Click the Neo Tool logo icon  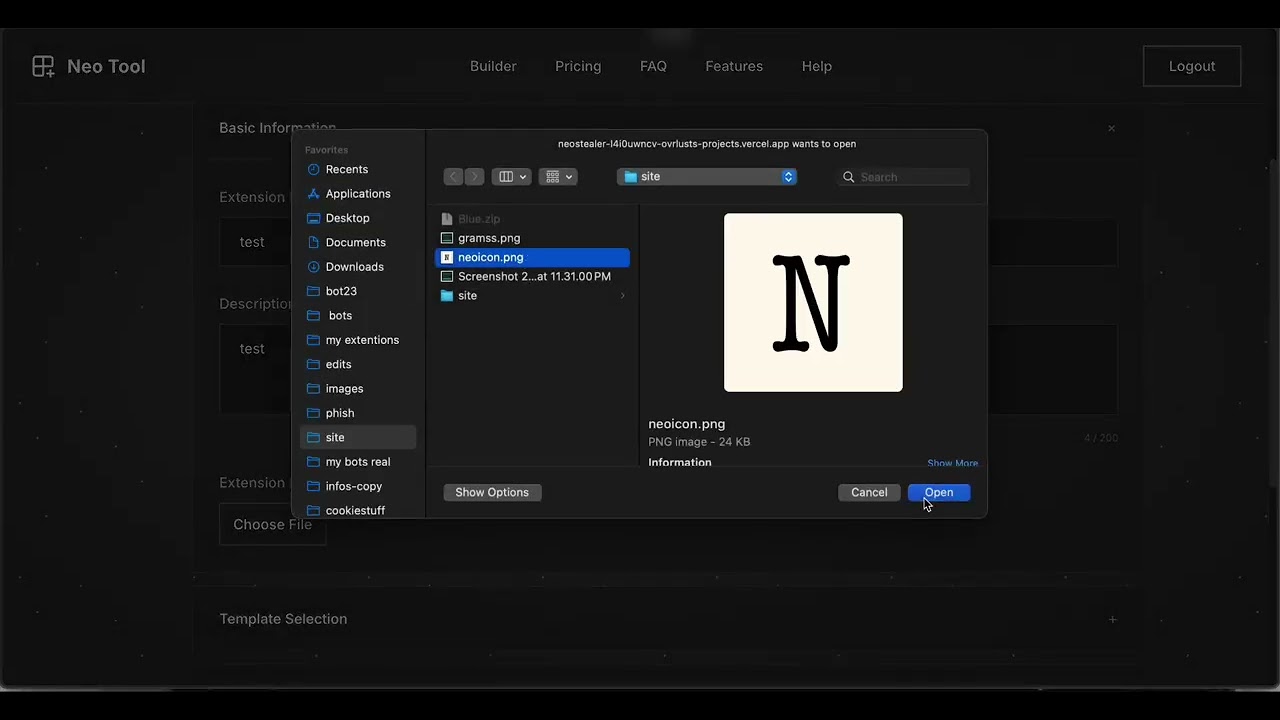click(43, 67)
